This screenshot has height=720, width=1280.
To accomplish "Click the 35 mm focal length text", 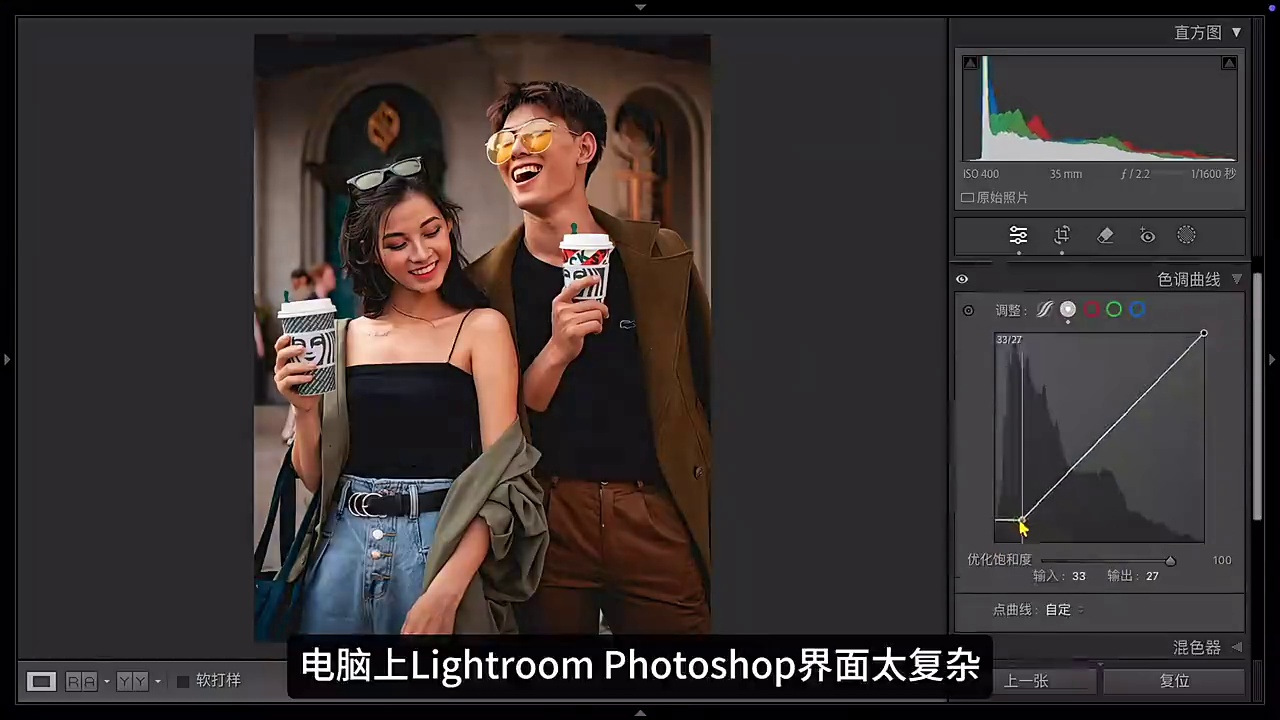I will click(1066, 174).
